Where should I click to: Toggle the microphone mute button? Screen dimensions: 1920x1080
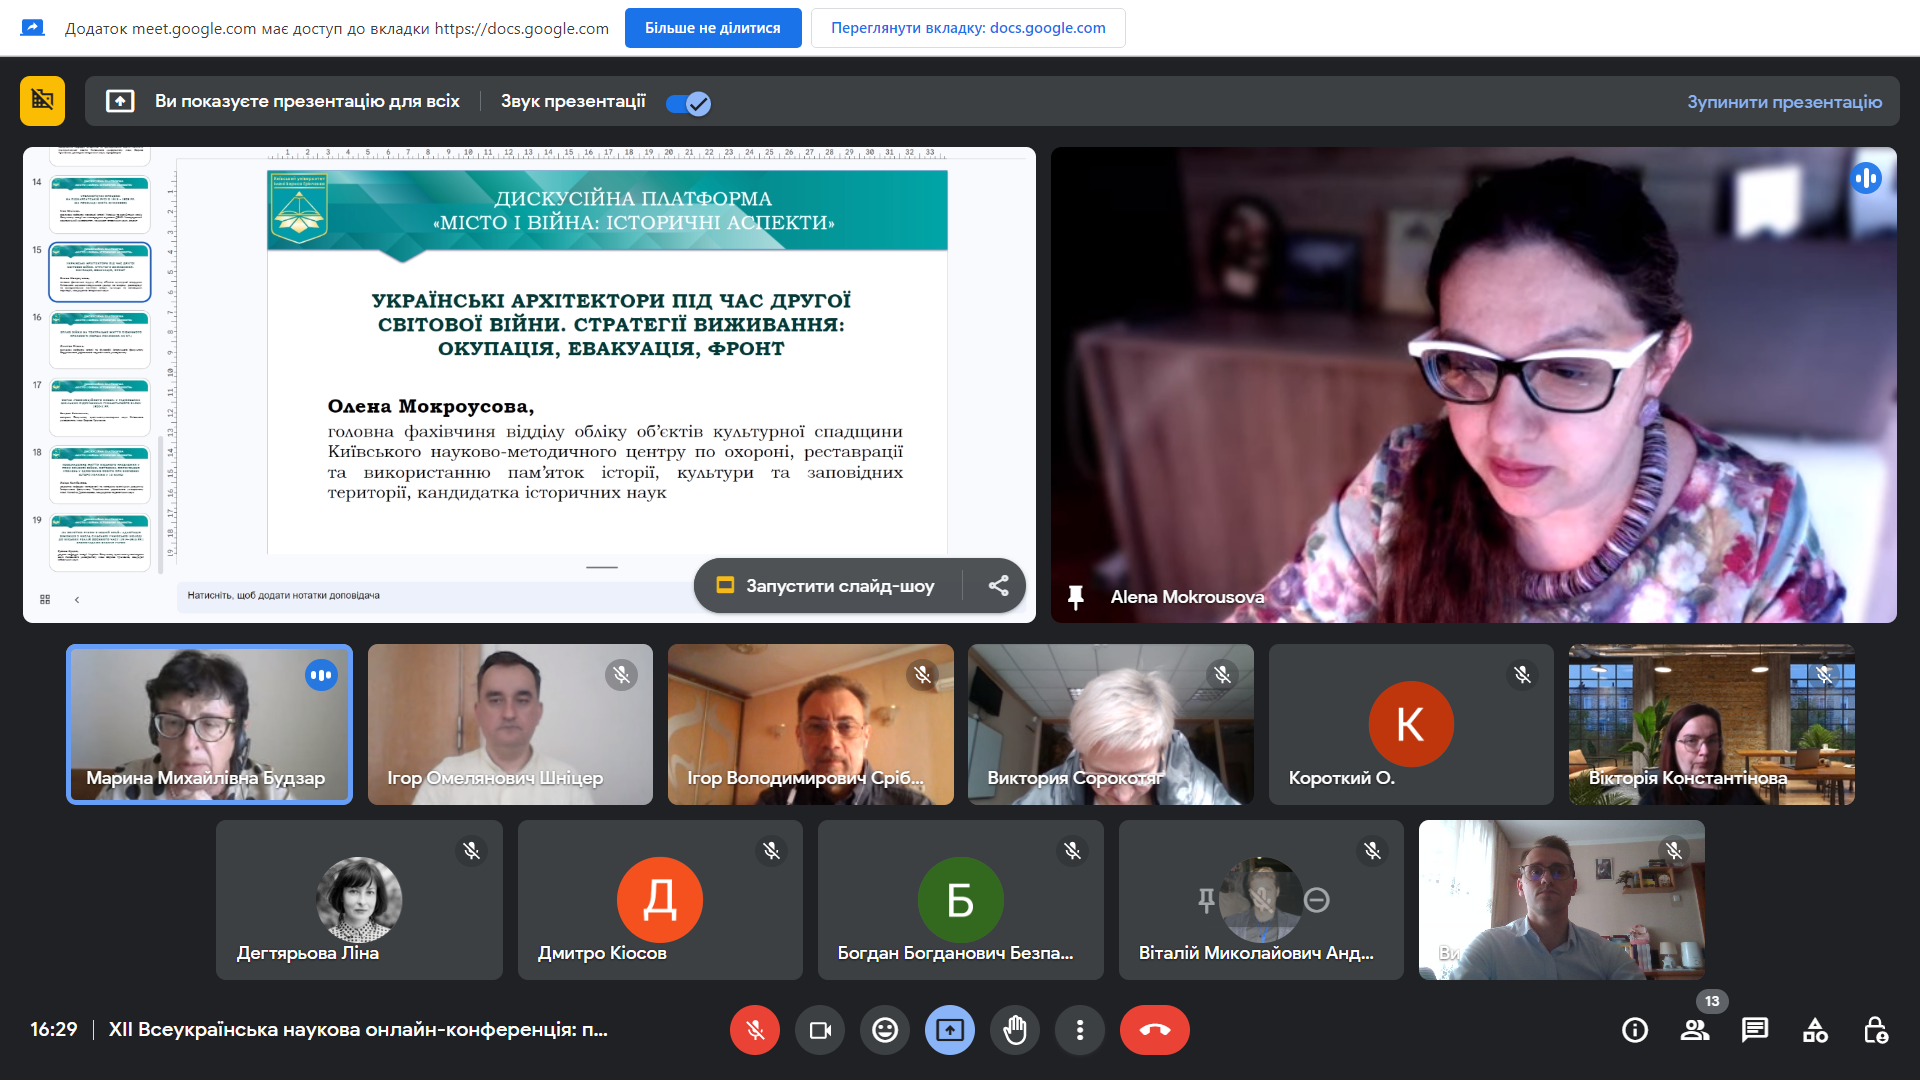755,1030
